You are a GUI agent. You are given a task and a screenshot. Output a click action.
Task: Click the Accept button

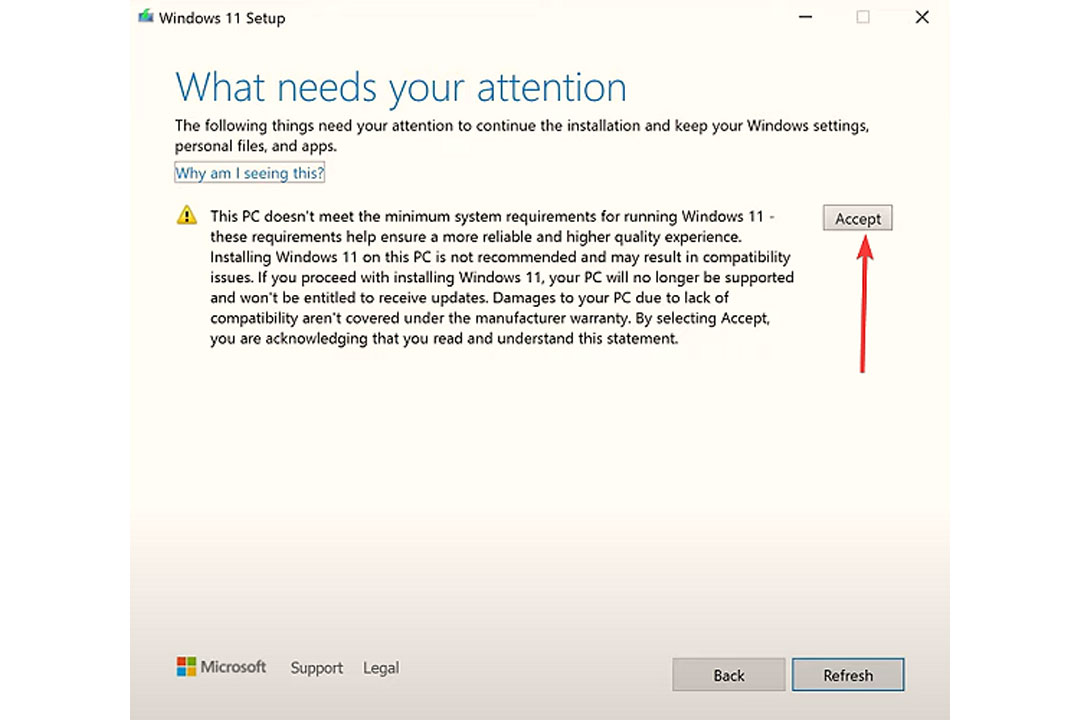tap(858, 218)
